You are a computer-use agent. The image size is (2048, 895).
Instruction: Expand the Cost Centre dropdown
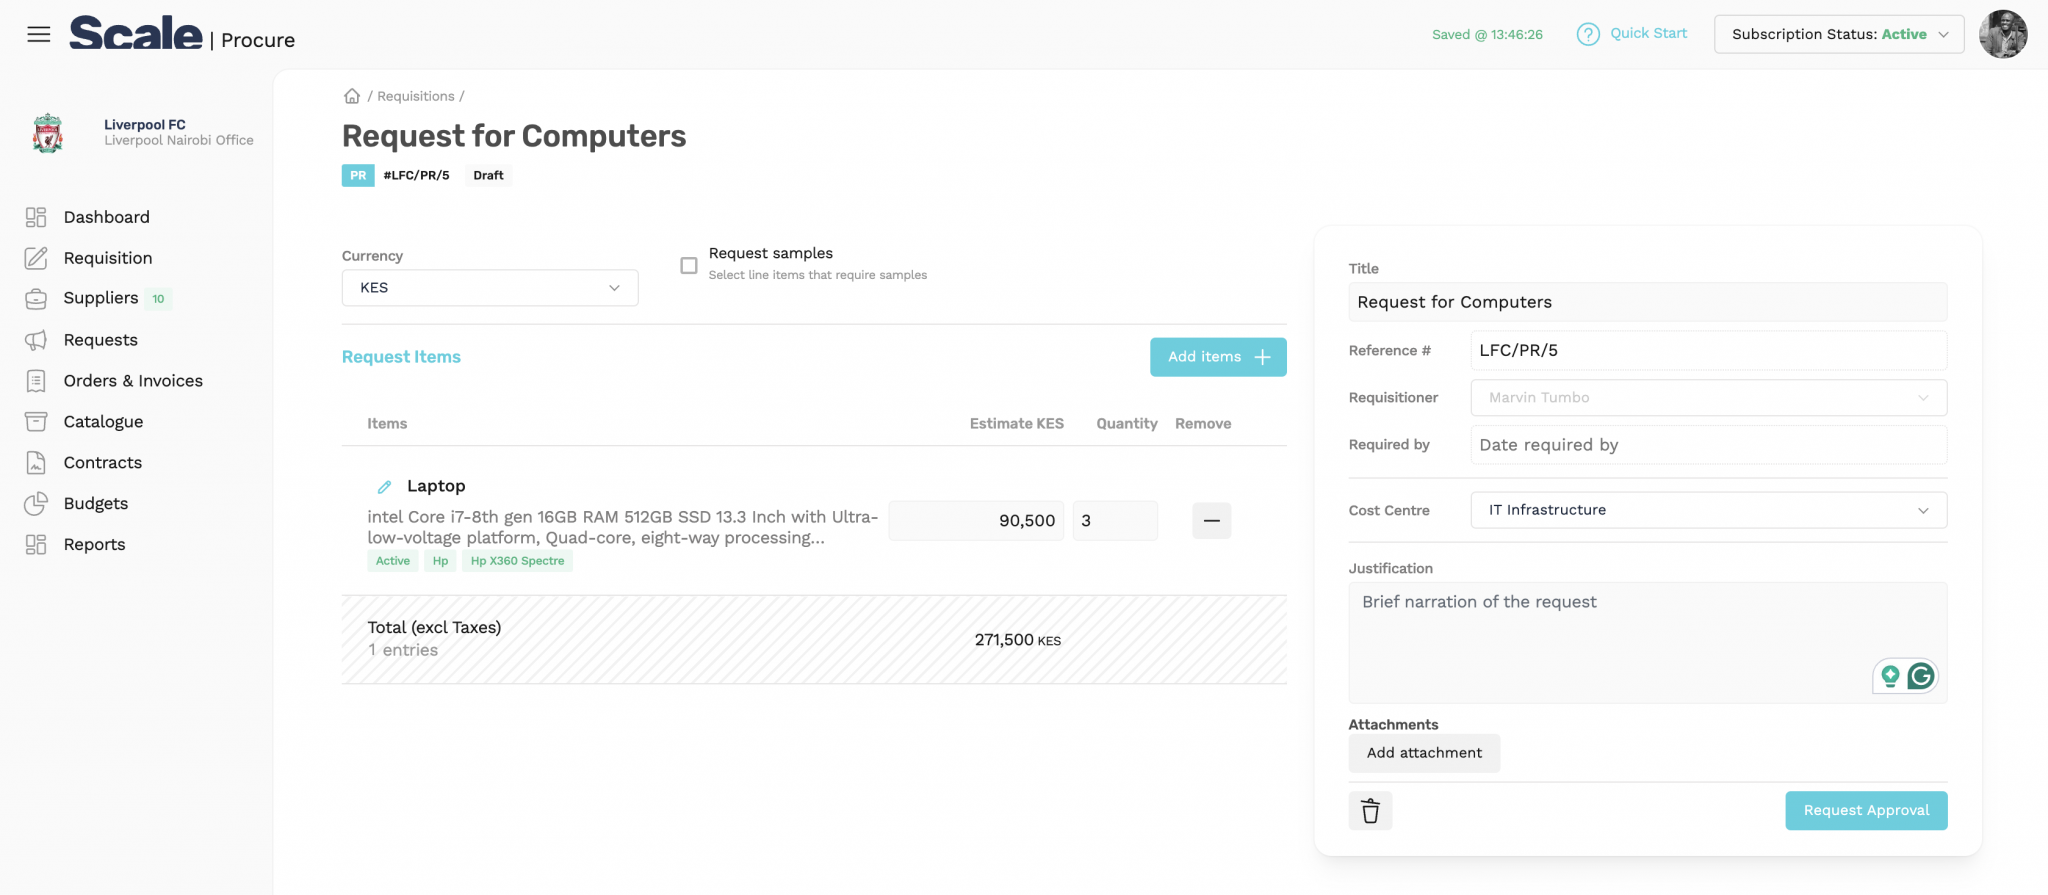coord(1708,510)
